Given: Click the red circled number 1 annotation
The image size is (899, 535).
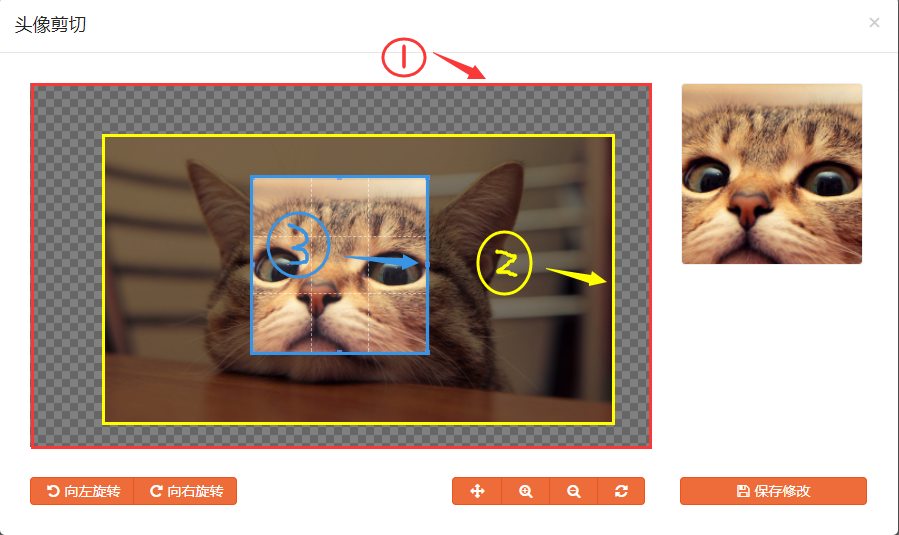Looking at the screenshot, I should click(x=404, y=57).
